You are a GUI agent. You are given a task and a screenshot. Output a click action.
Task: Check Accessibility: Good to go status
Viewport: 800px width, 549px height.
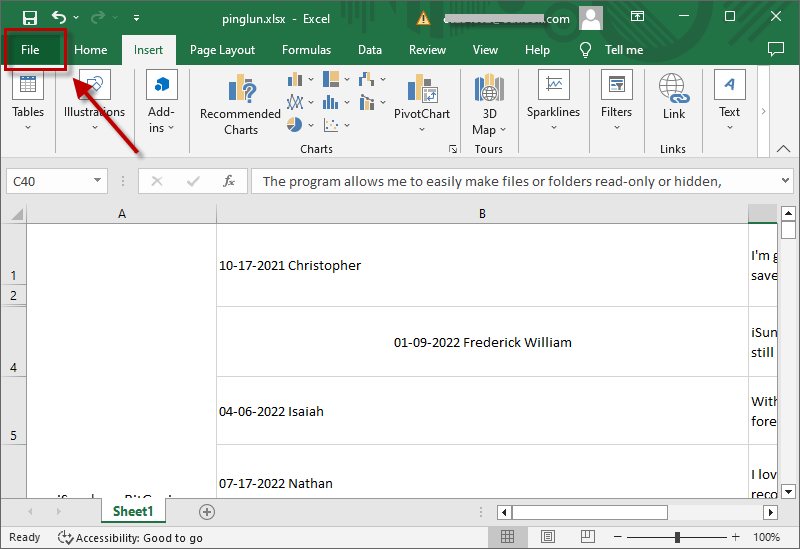point(130,537)
